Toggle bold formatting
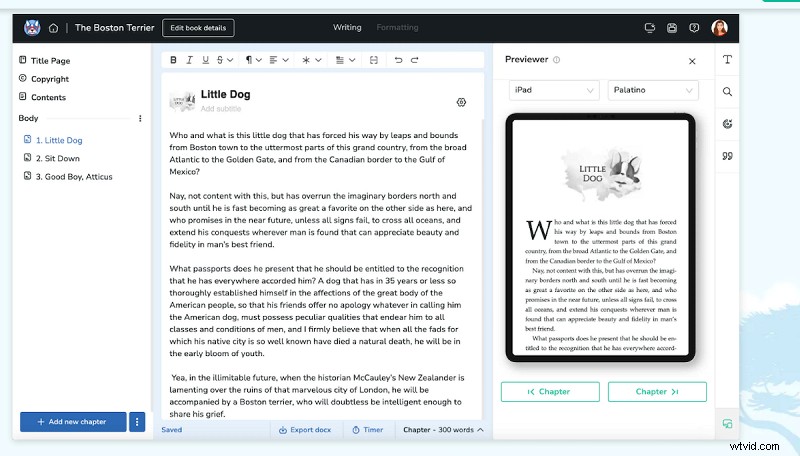The height and width of the screenshot is (456, 800). 173,60
